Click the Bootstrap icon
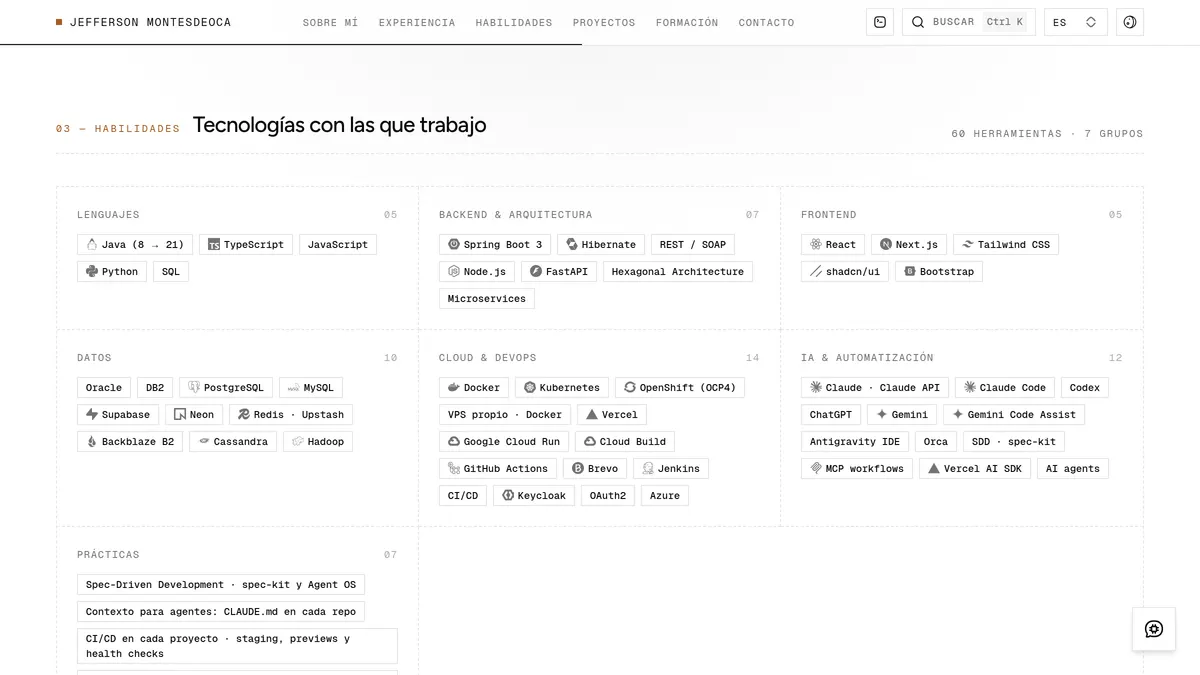1200x675 pixels. (910, 271)
